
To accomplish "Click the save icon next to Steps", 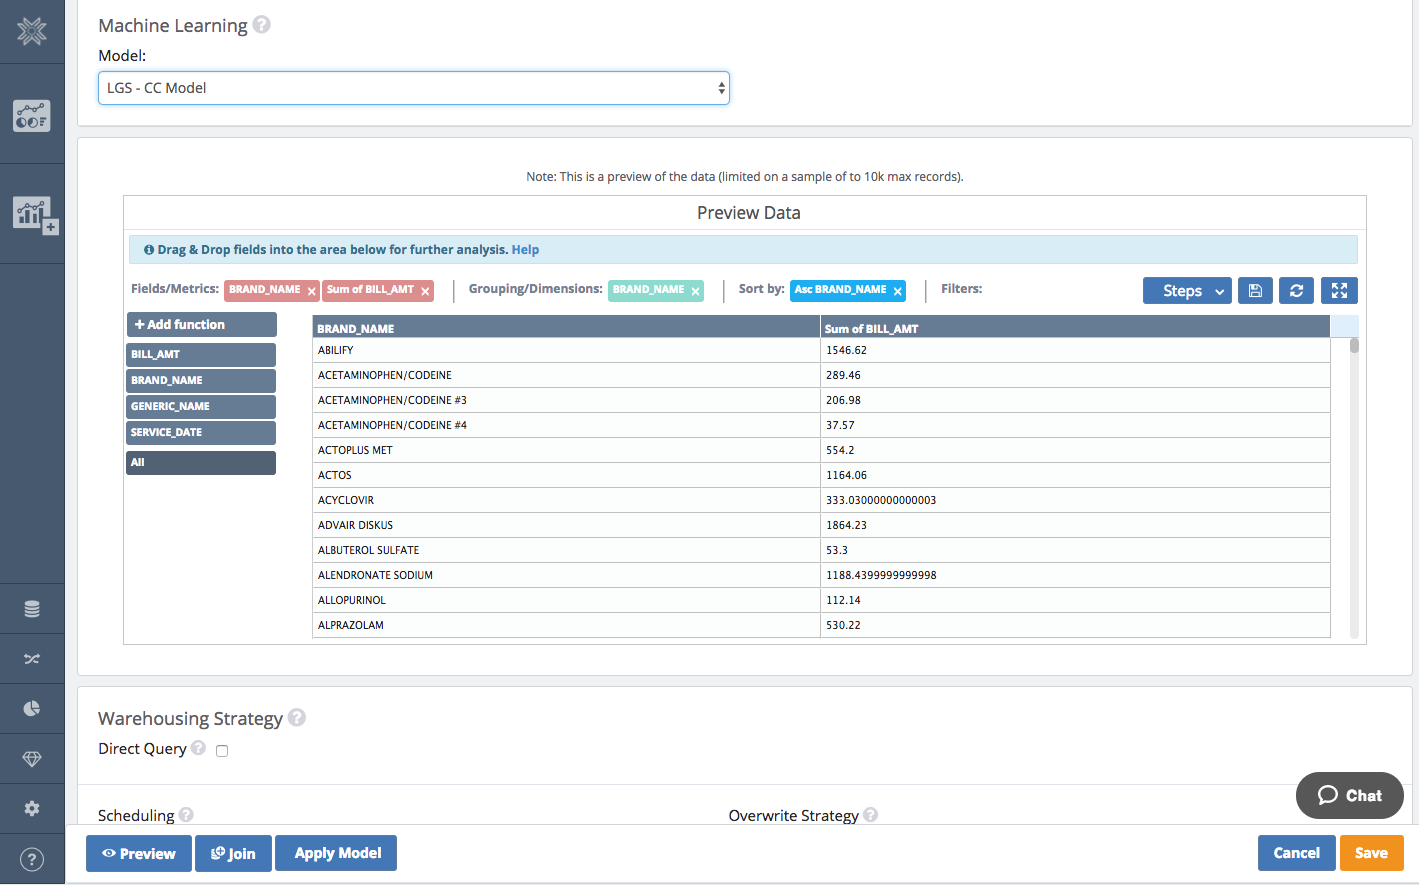I will (1255, 291).
